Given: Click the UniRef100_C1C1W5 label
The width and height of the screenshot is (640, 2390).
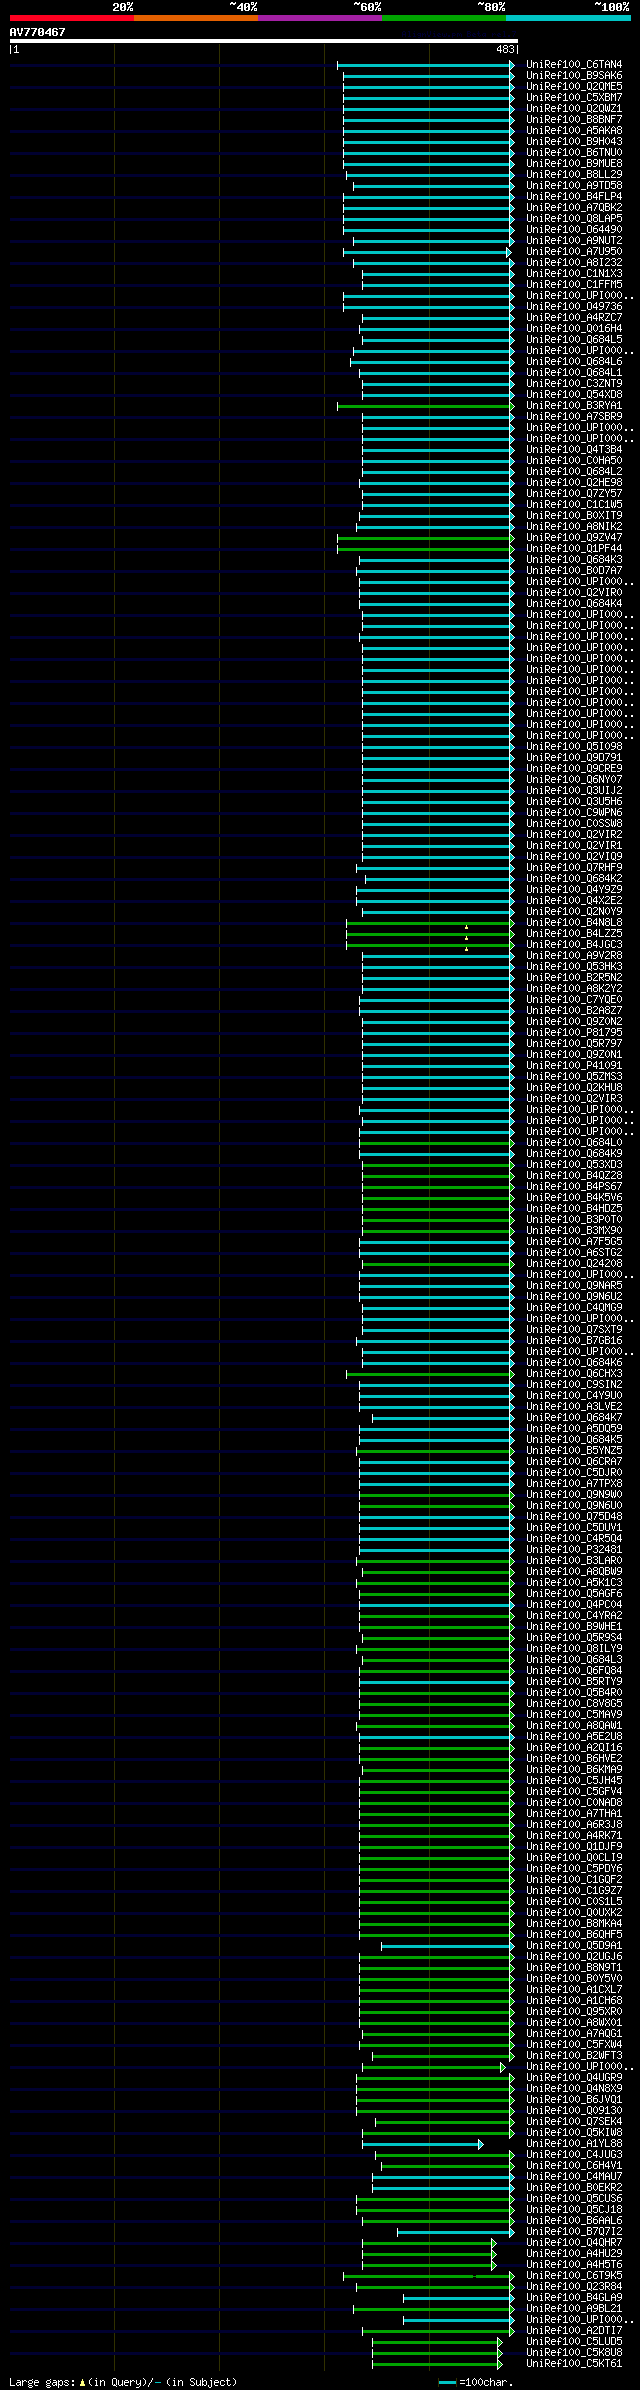Looking at the screenshot, I should coord(574,505).
